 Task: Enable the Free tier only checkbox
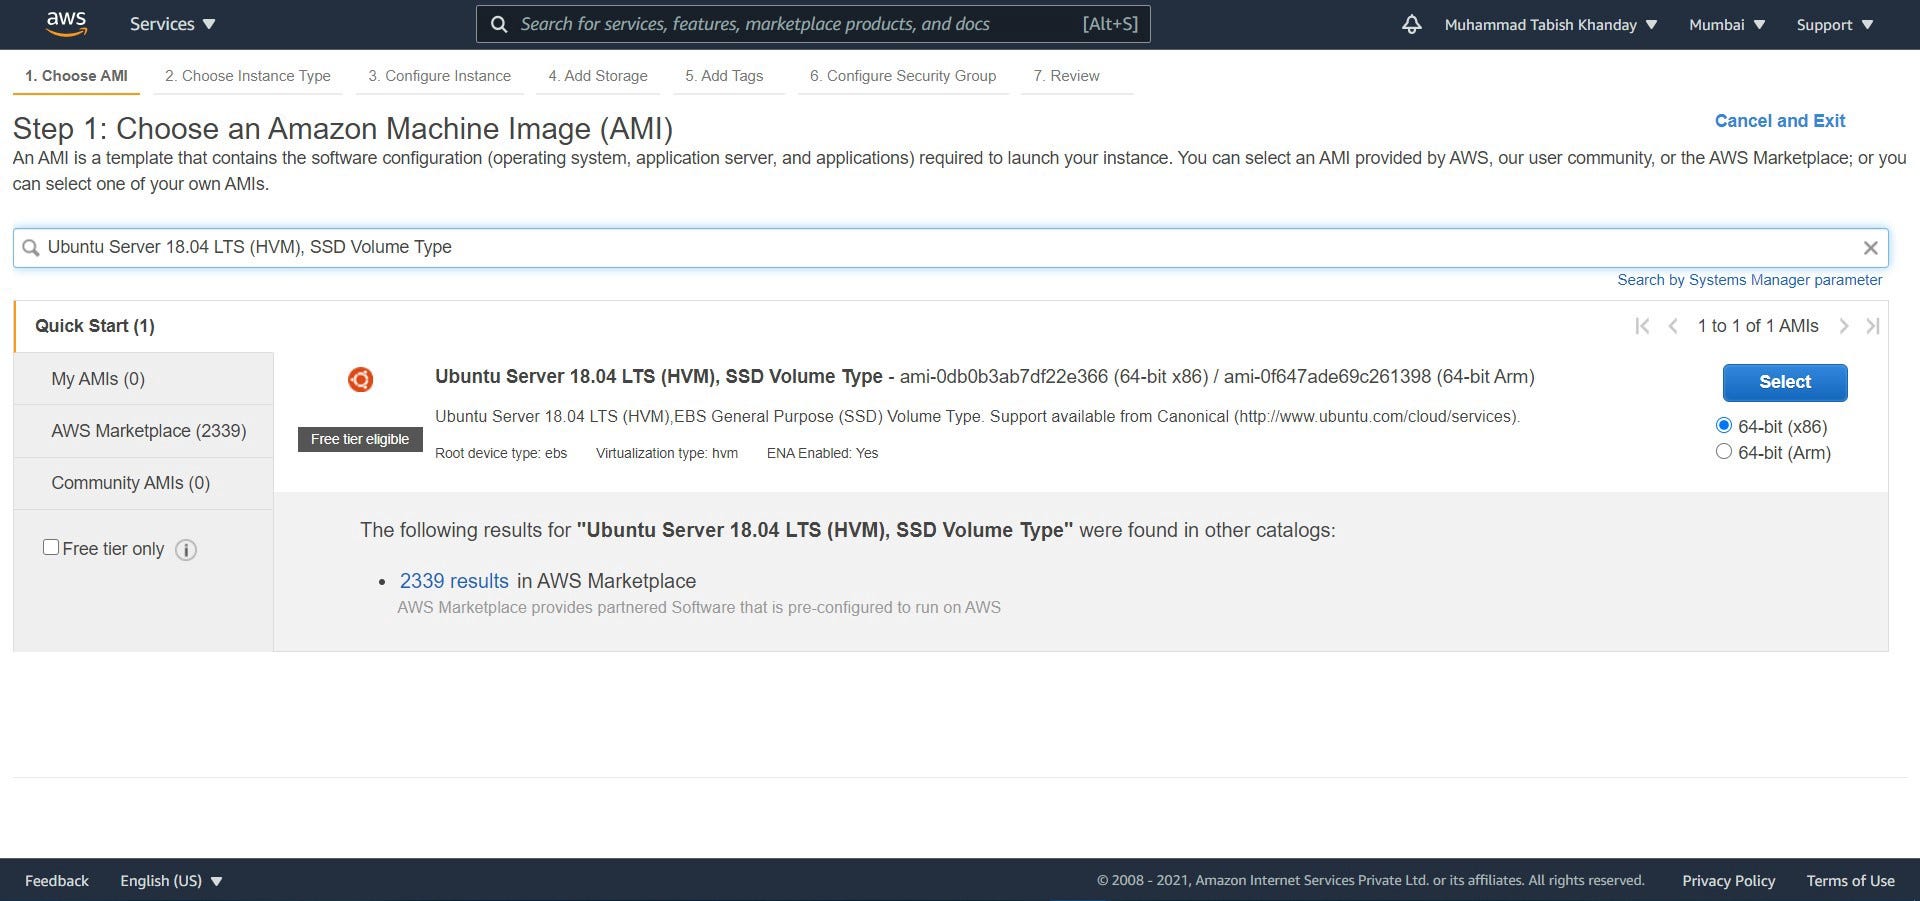[51, 547]
